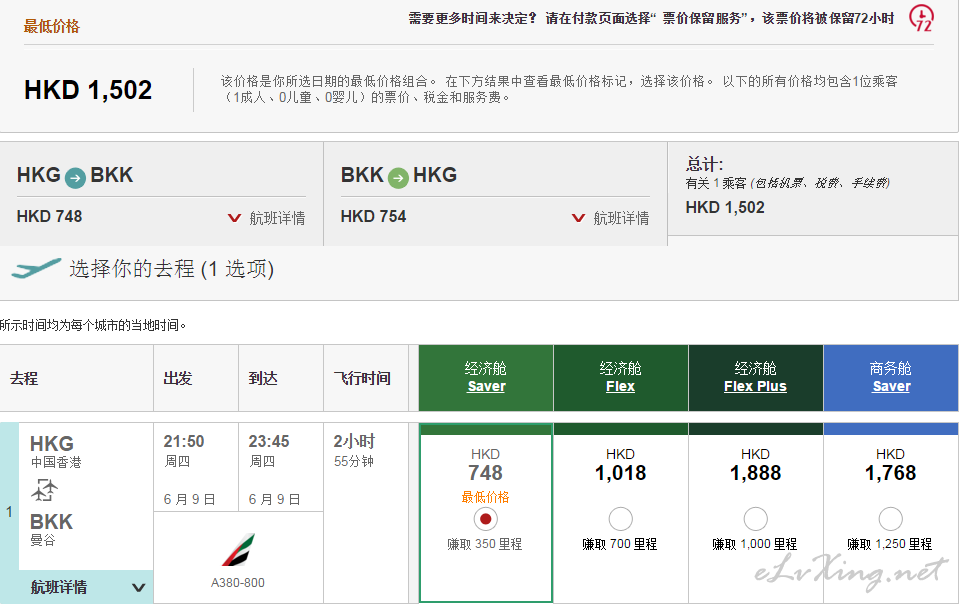
Task: Click the 72-hour fare hold icon
Action: point(921,18)
